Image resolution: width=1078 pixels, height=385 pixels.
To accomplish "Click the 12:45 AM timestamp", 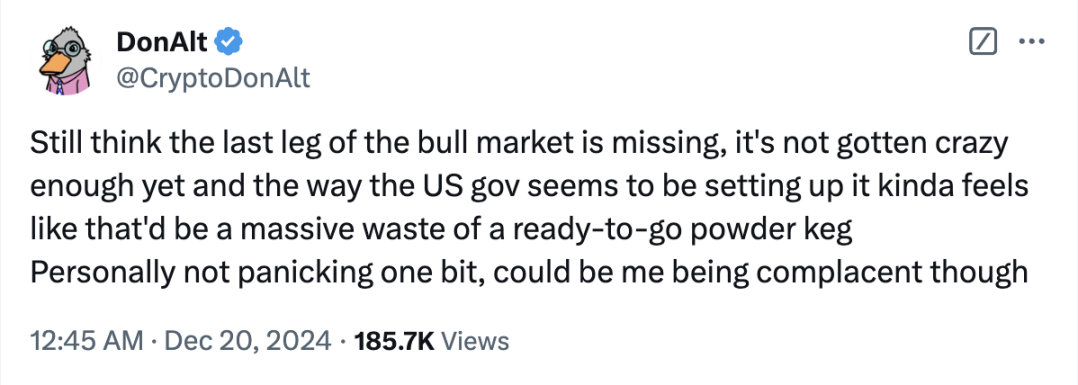I will click(87, 340).
